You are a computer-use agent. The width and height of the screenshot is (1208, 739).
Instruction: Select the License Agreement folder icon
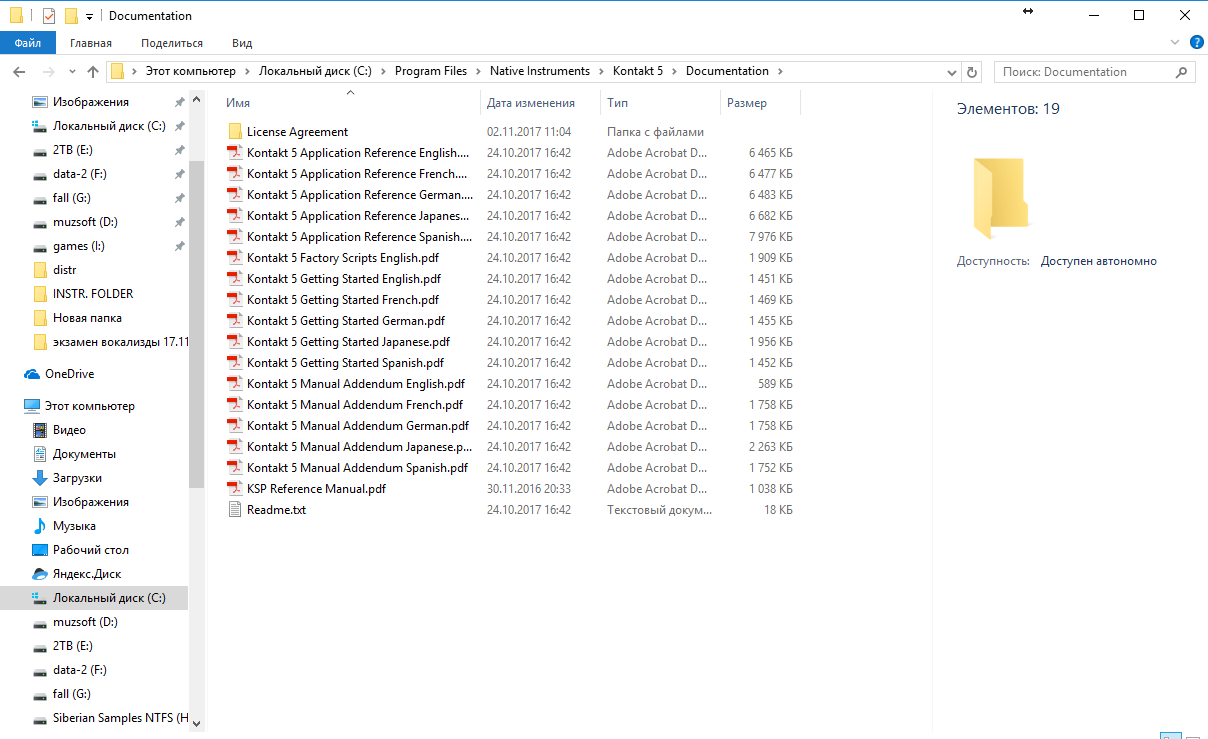(235, 132)
